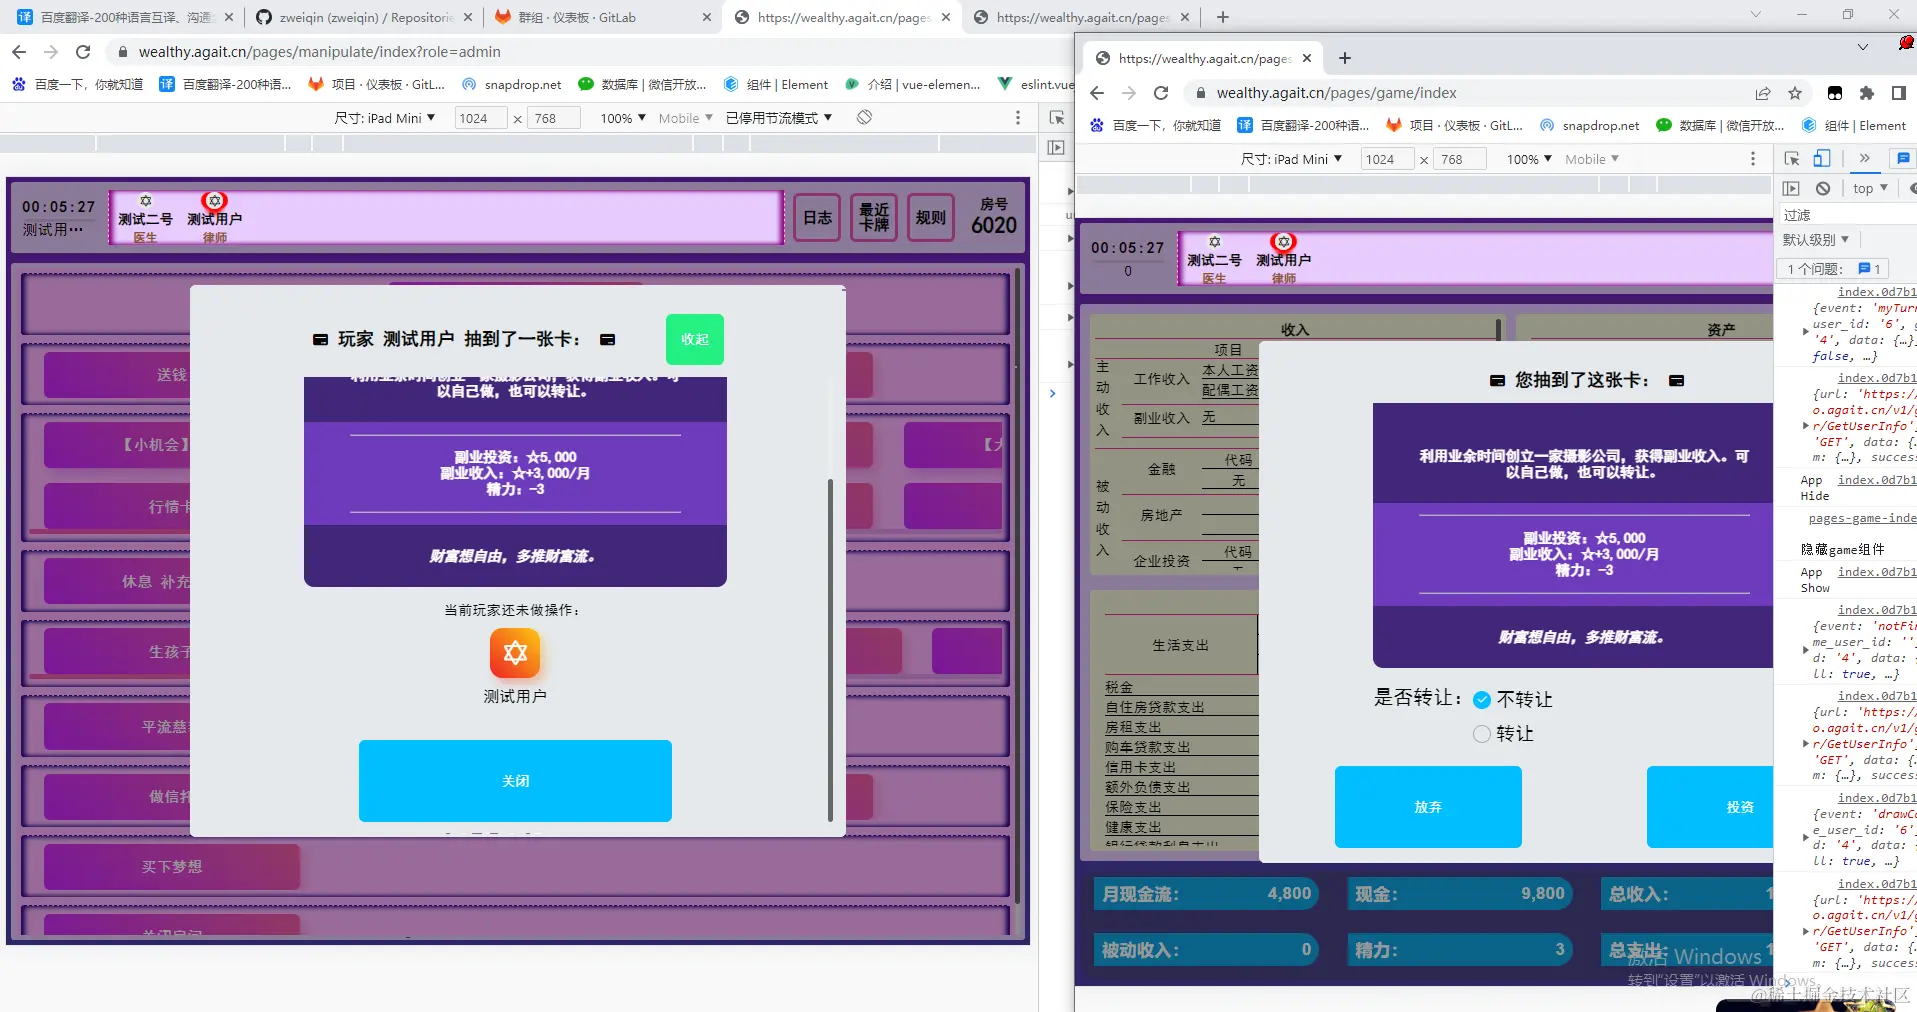Click the dark mask extension icon

coord(1835,93)
